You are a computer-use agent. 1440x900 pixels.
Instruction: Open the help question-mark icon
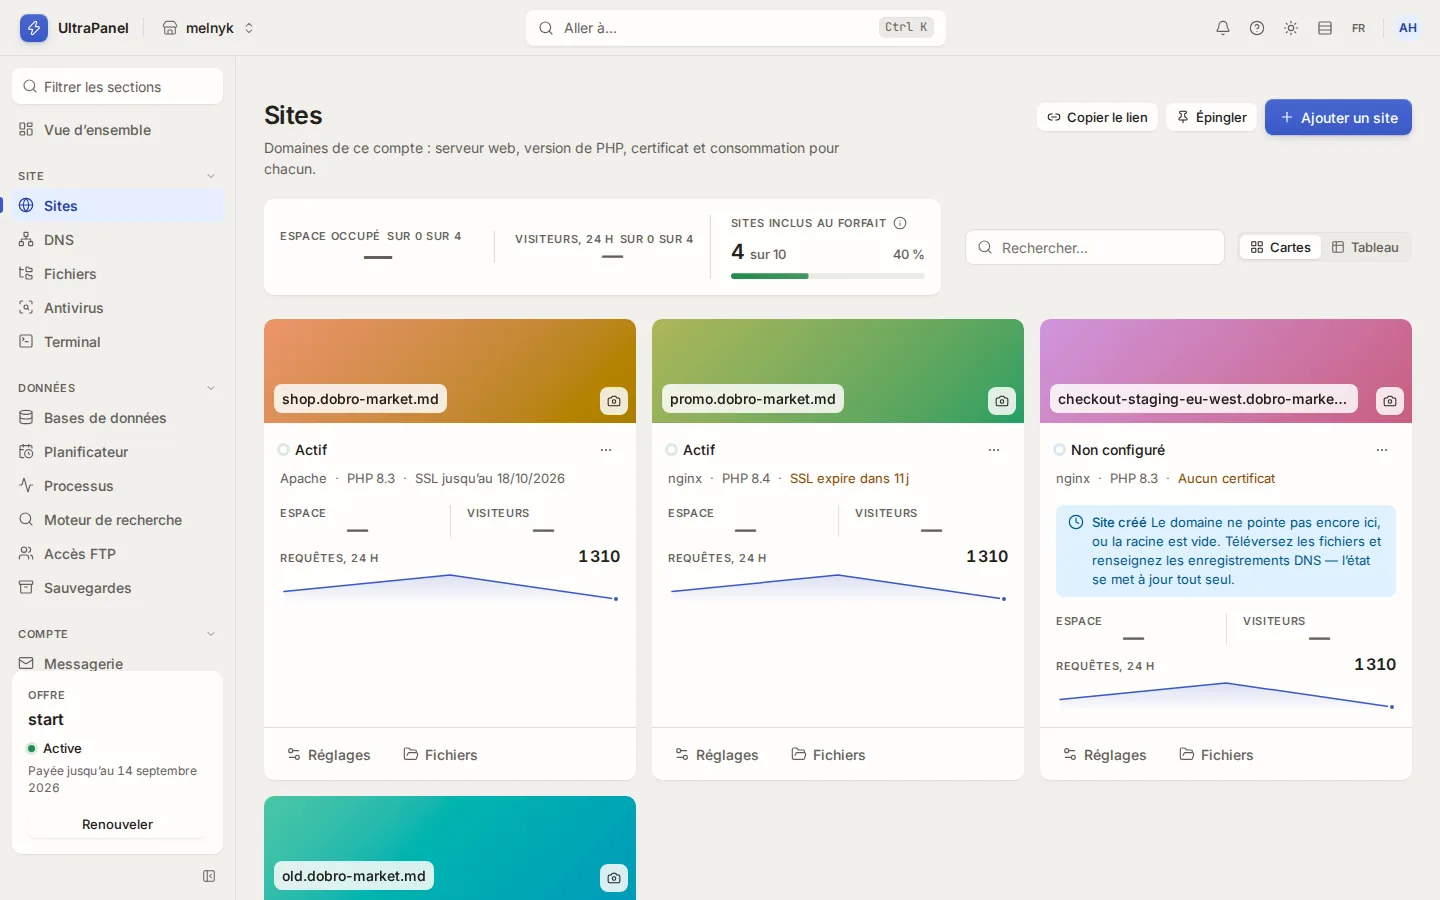point(1257,28)
